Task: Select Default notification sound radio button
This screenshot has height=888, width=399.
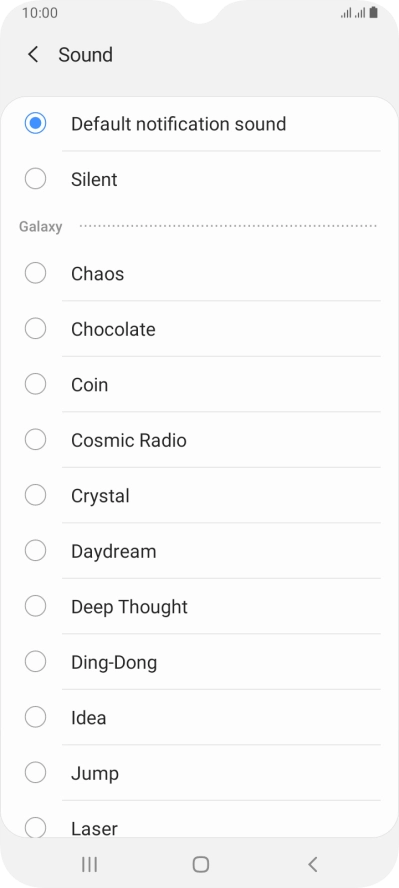Action: click(35, 123)
